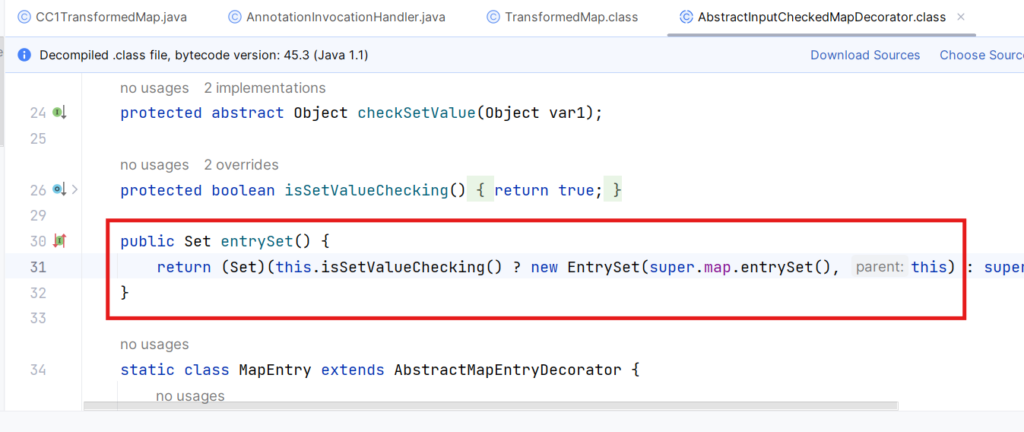Unfold the collapsed closing brace after return true

click(617, 189)
